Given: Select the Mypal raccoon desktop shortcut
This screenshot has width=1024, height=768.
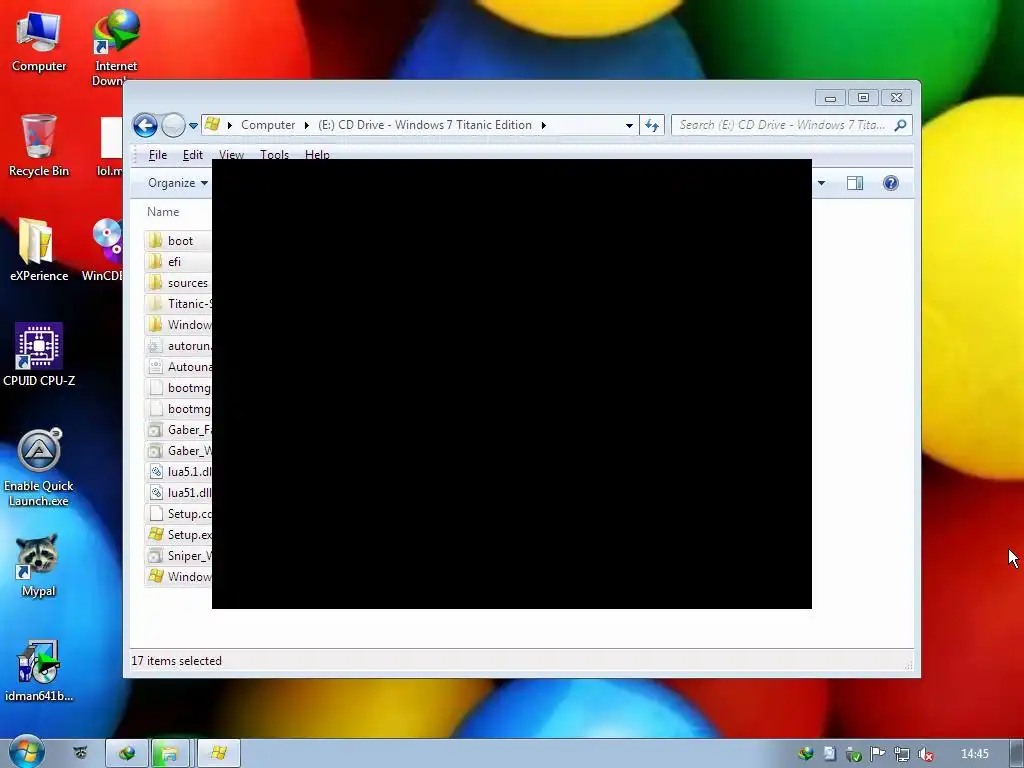Looking at the screenshot, I should [x=39, y=565].
